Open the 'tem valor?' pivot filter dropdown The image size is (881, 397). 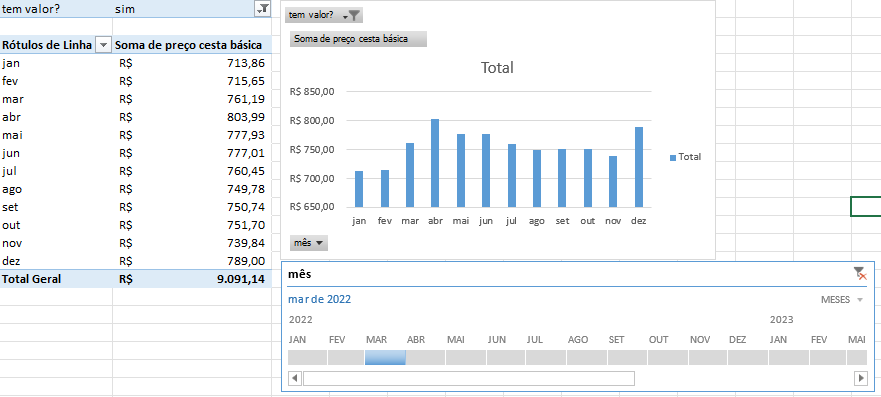262,8
